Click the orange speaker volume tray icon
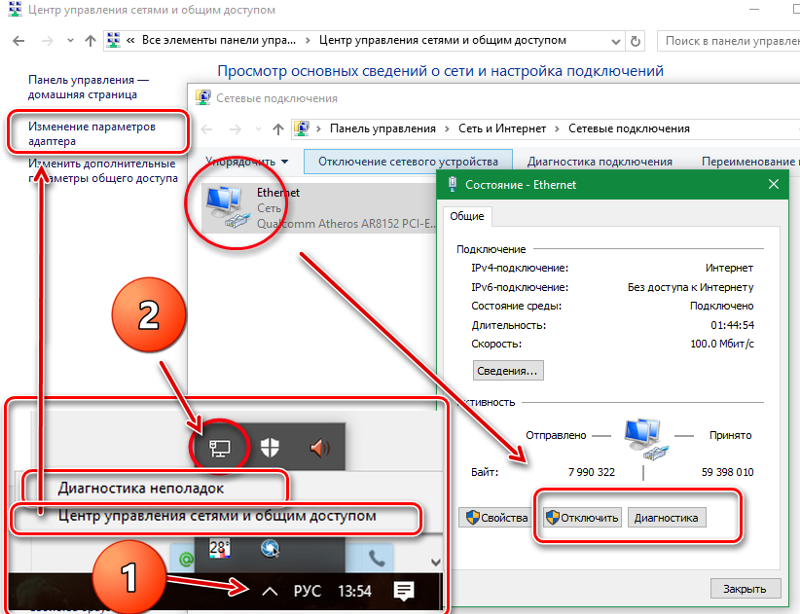Screen dimensions: 800x614 click(x=320, y=448)
